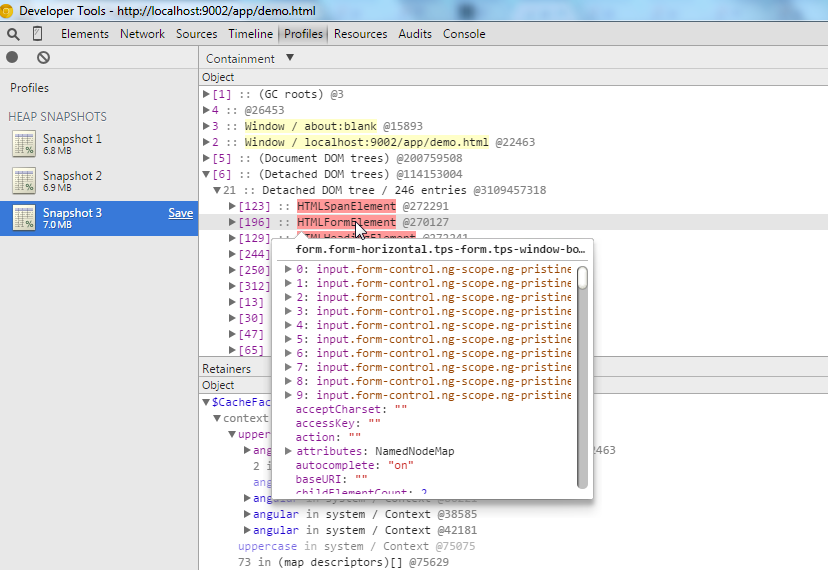Collapse (Detached DOM trees) row
Image resolution: width=828 pixels, height=570 pixels.
tap(206, 174)
